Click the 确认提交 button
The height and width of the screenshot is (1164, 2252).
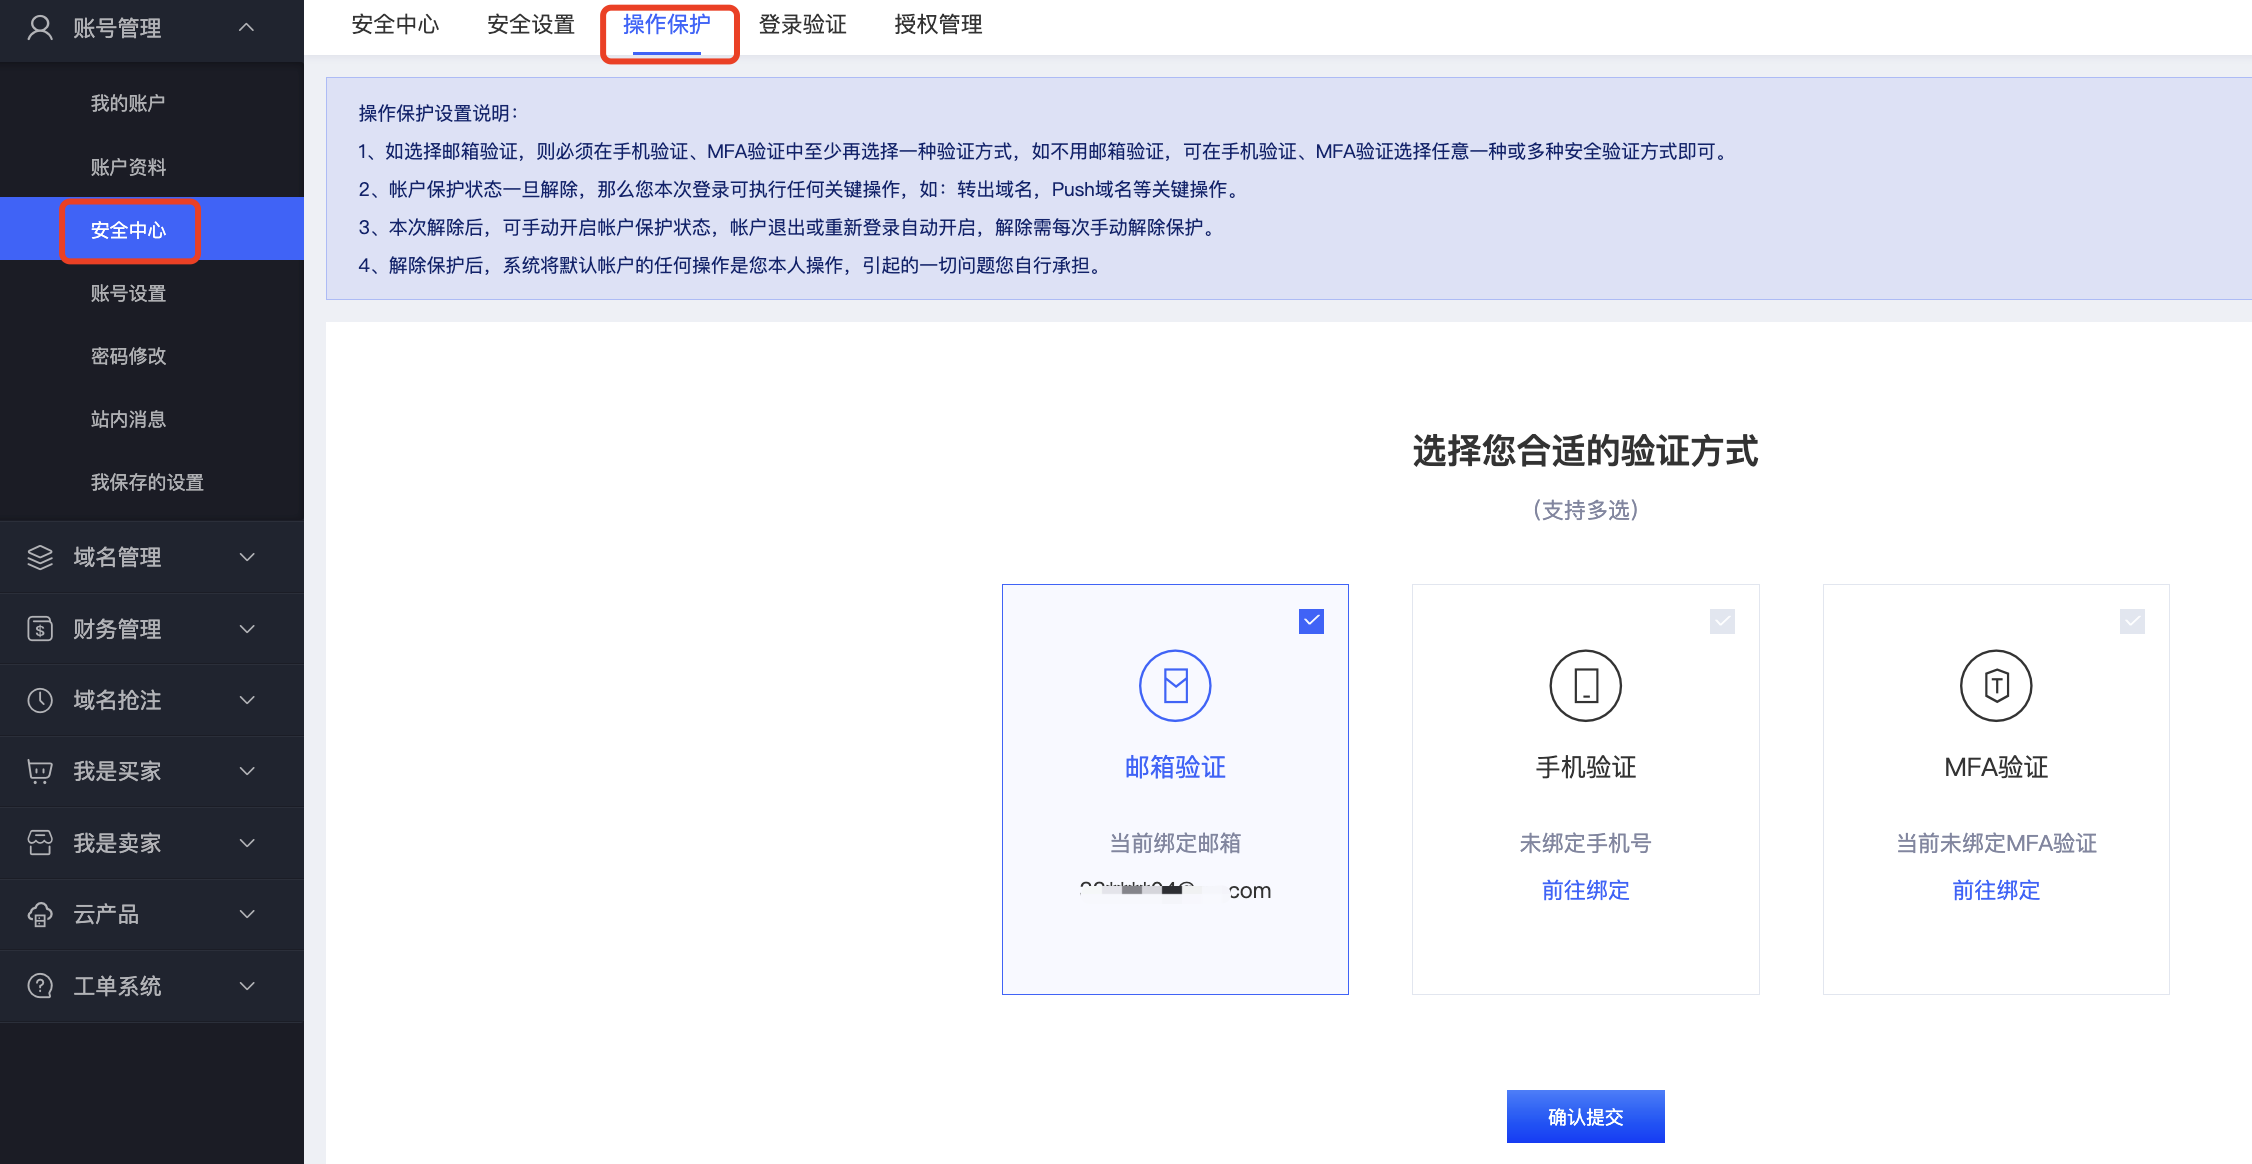click(1585, 1116)
